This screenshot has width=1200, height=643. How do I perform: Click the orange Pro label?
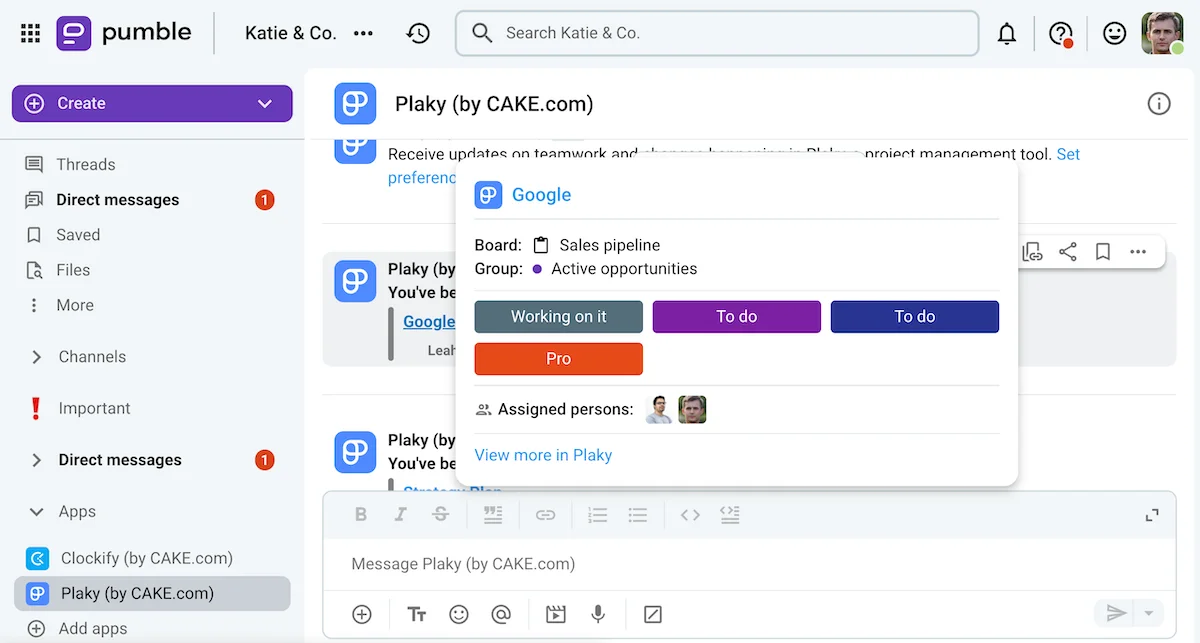click(x=559, y=359)
